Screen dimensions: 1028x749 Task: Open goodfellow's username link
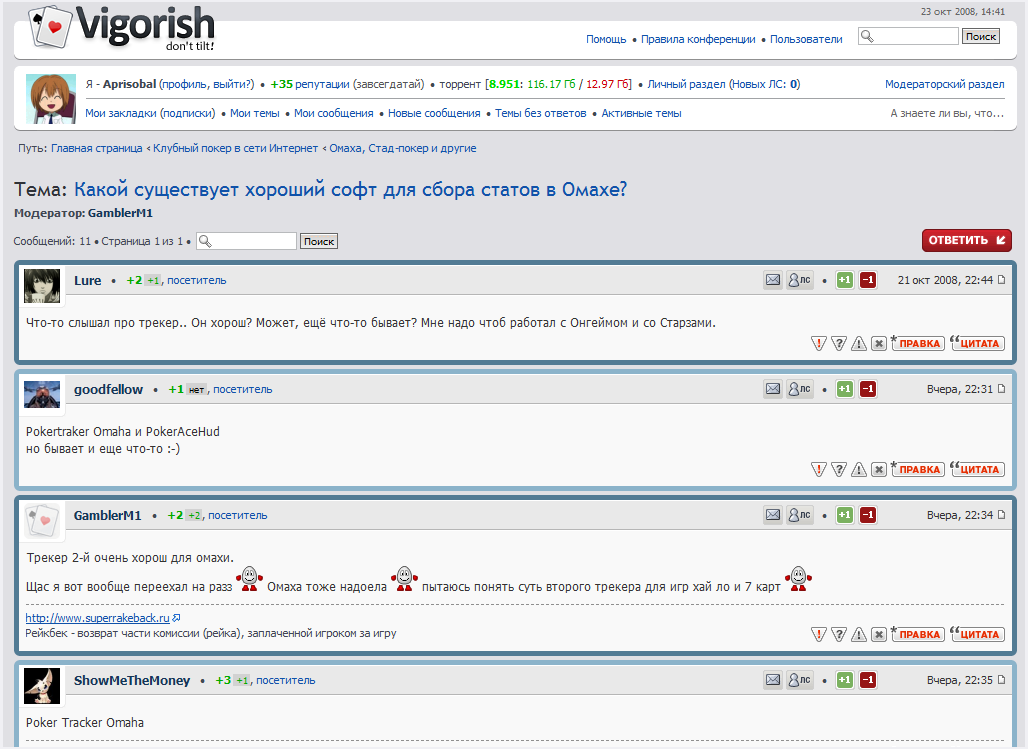(x=108, y=389)
